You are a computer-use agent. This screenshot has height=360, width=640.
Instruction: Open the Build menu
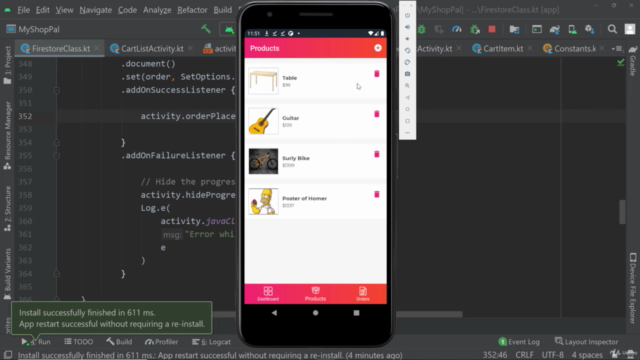coord(222,10)
